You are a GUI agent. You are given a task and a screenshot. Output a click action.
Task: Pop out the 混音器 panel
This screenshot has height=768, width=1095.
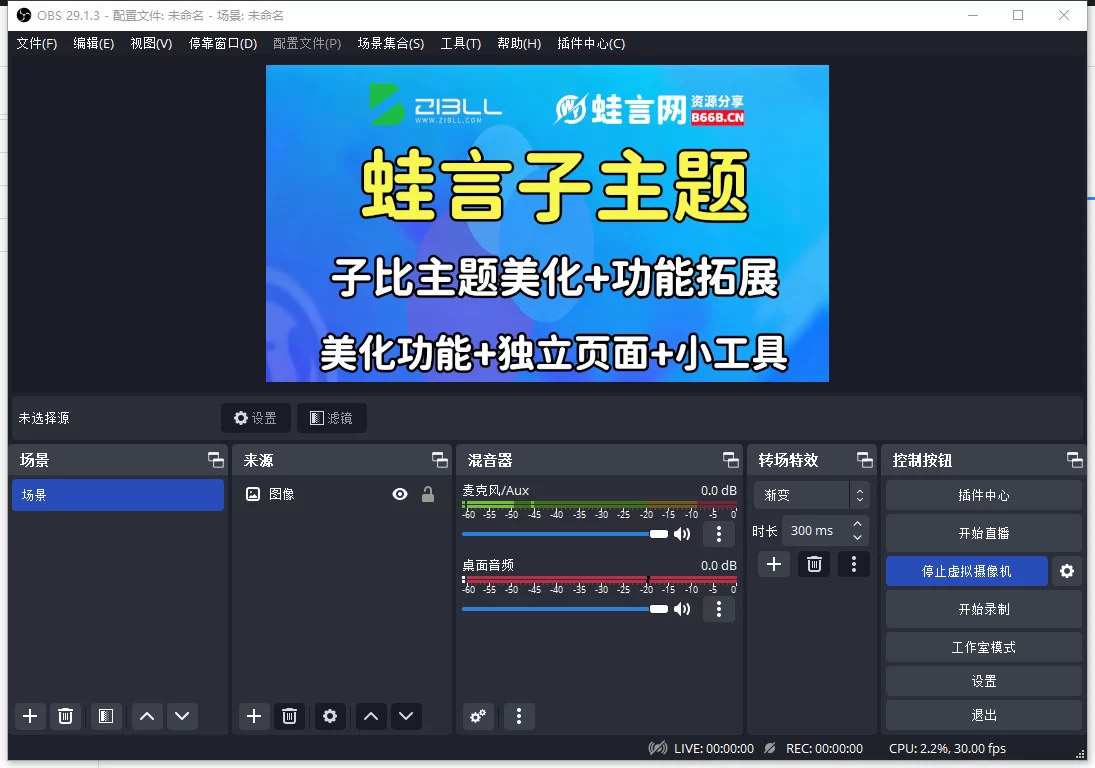(x=731, y=459)
